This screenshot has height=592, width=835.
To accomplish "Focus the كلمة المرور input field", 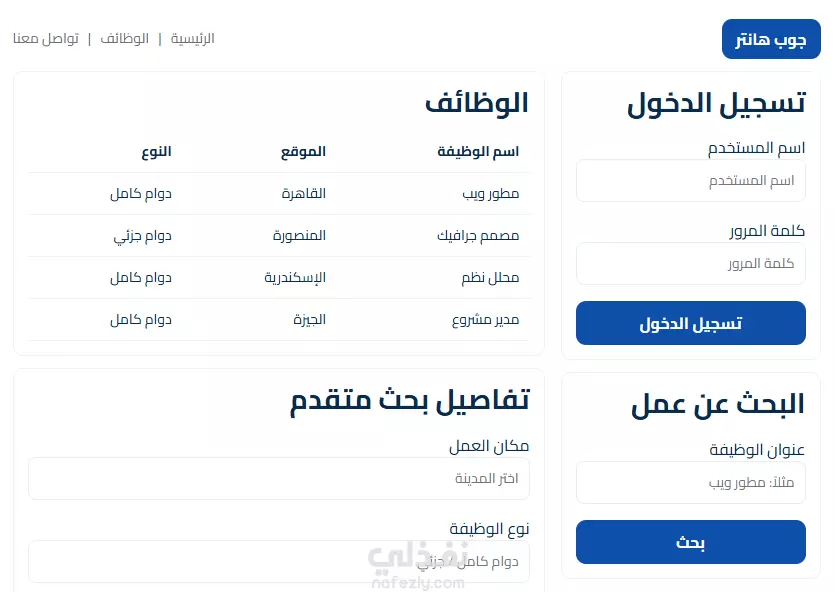I will click(x=691, y=264).
